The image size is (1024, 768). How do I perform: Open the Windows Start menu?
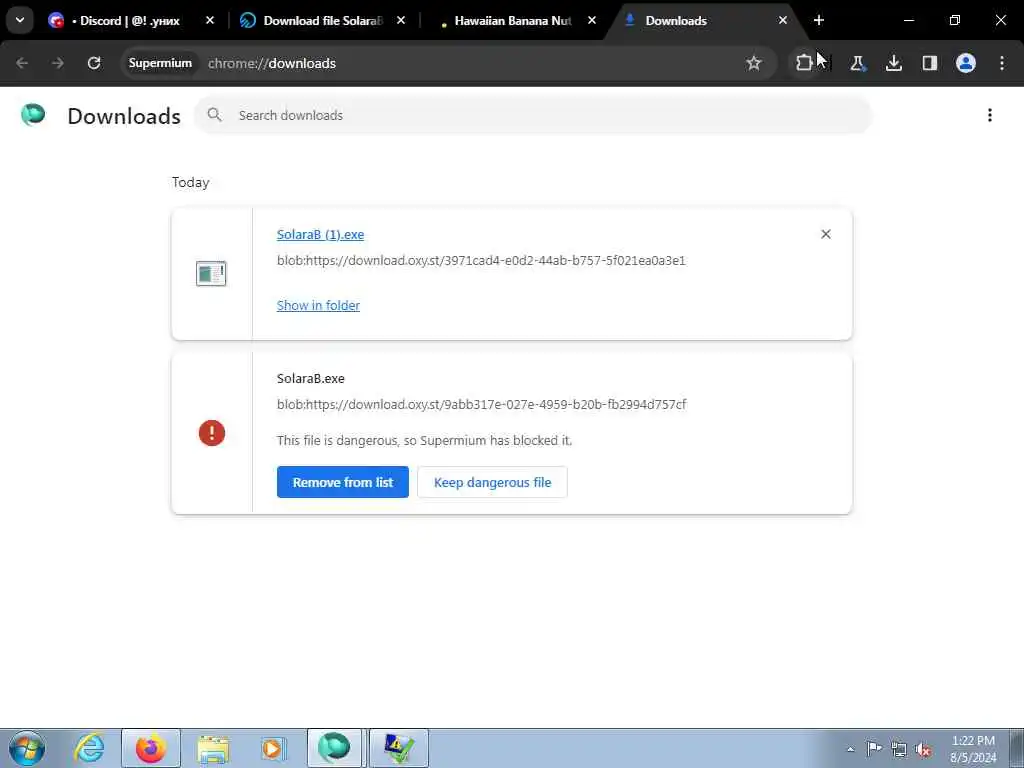click(x=27, y=748)
